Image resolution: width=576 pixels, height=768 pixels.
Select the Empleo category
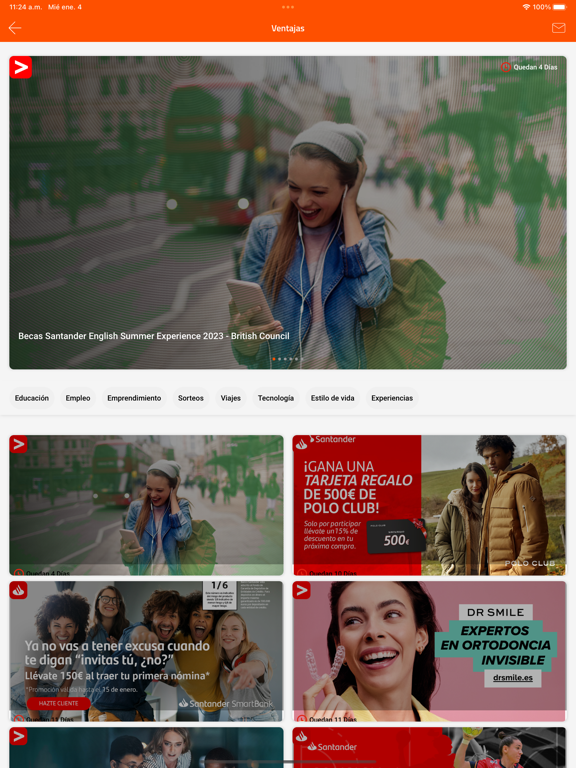click(x=78, y=398)
